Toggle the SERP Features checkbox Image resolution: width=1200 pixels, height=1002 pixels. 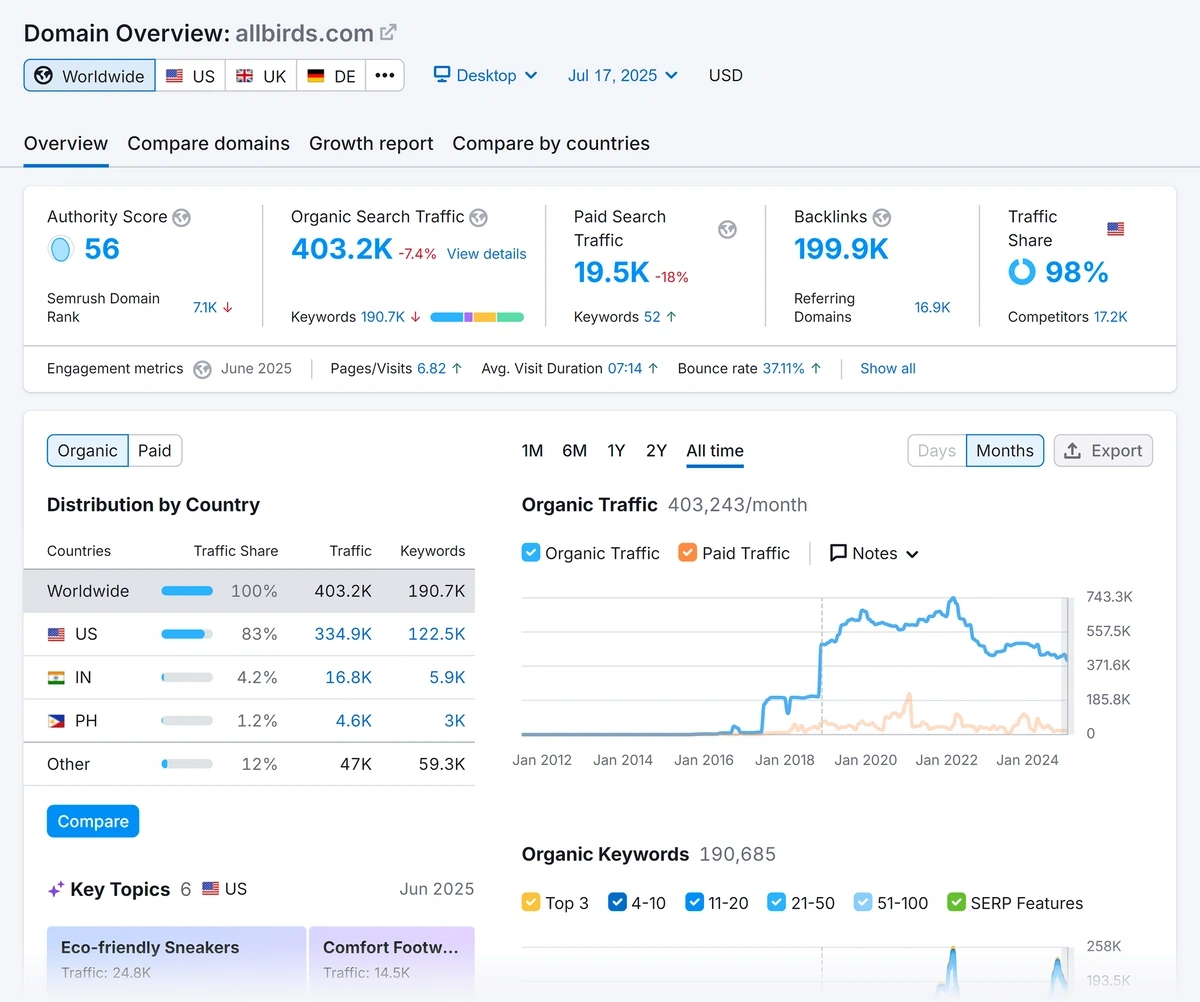tap(956, 902)
